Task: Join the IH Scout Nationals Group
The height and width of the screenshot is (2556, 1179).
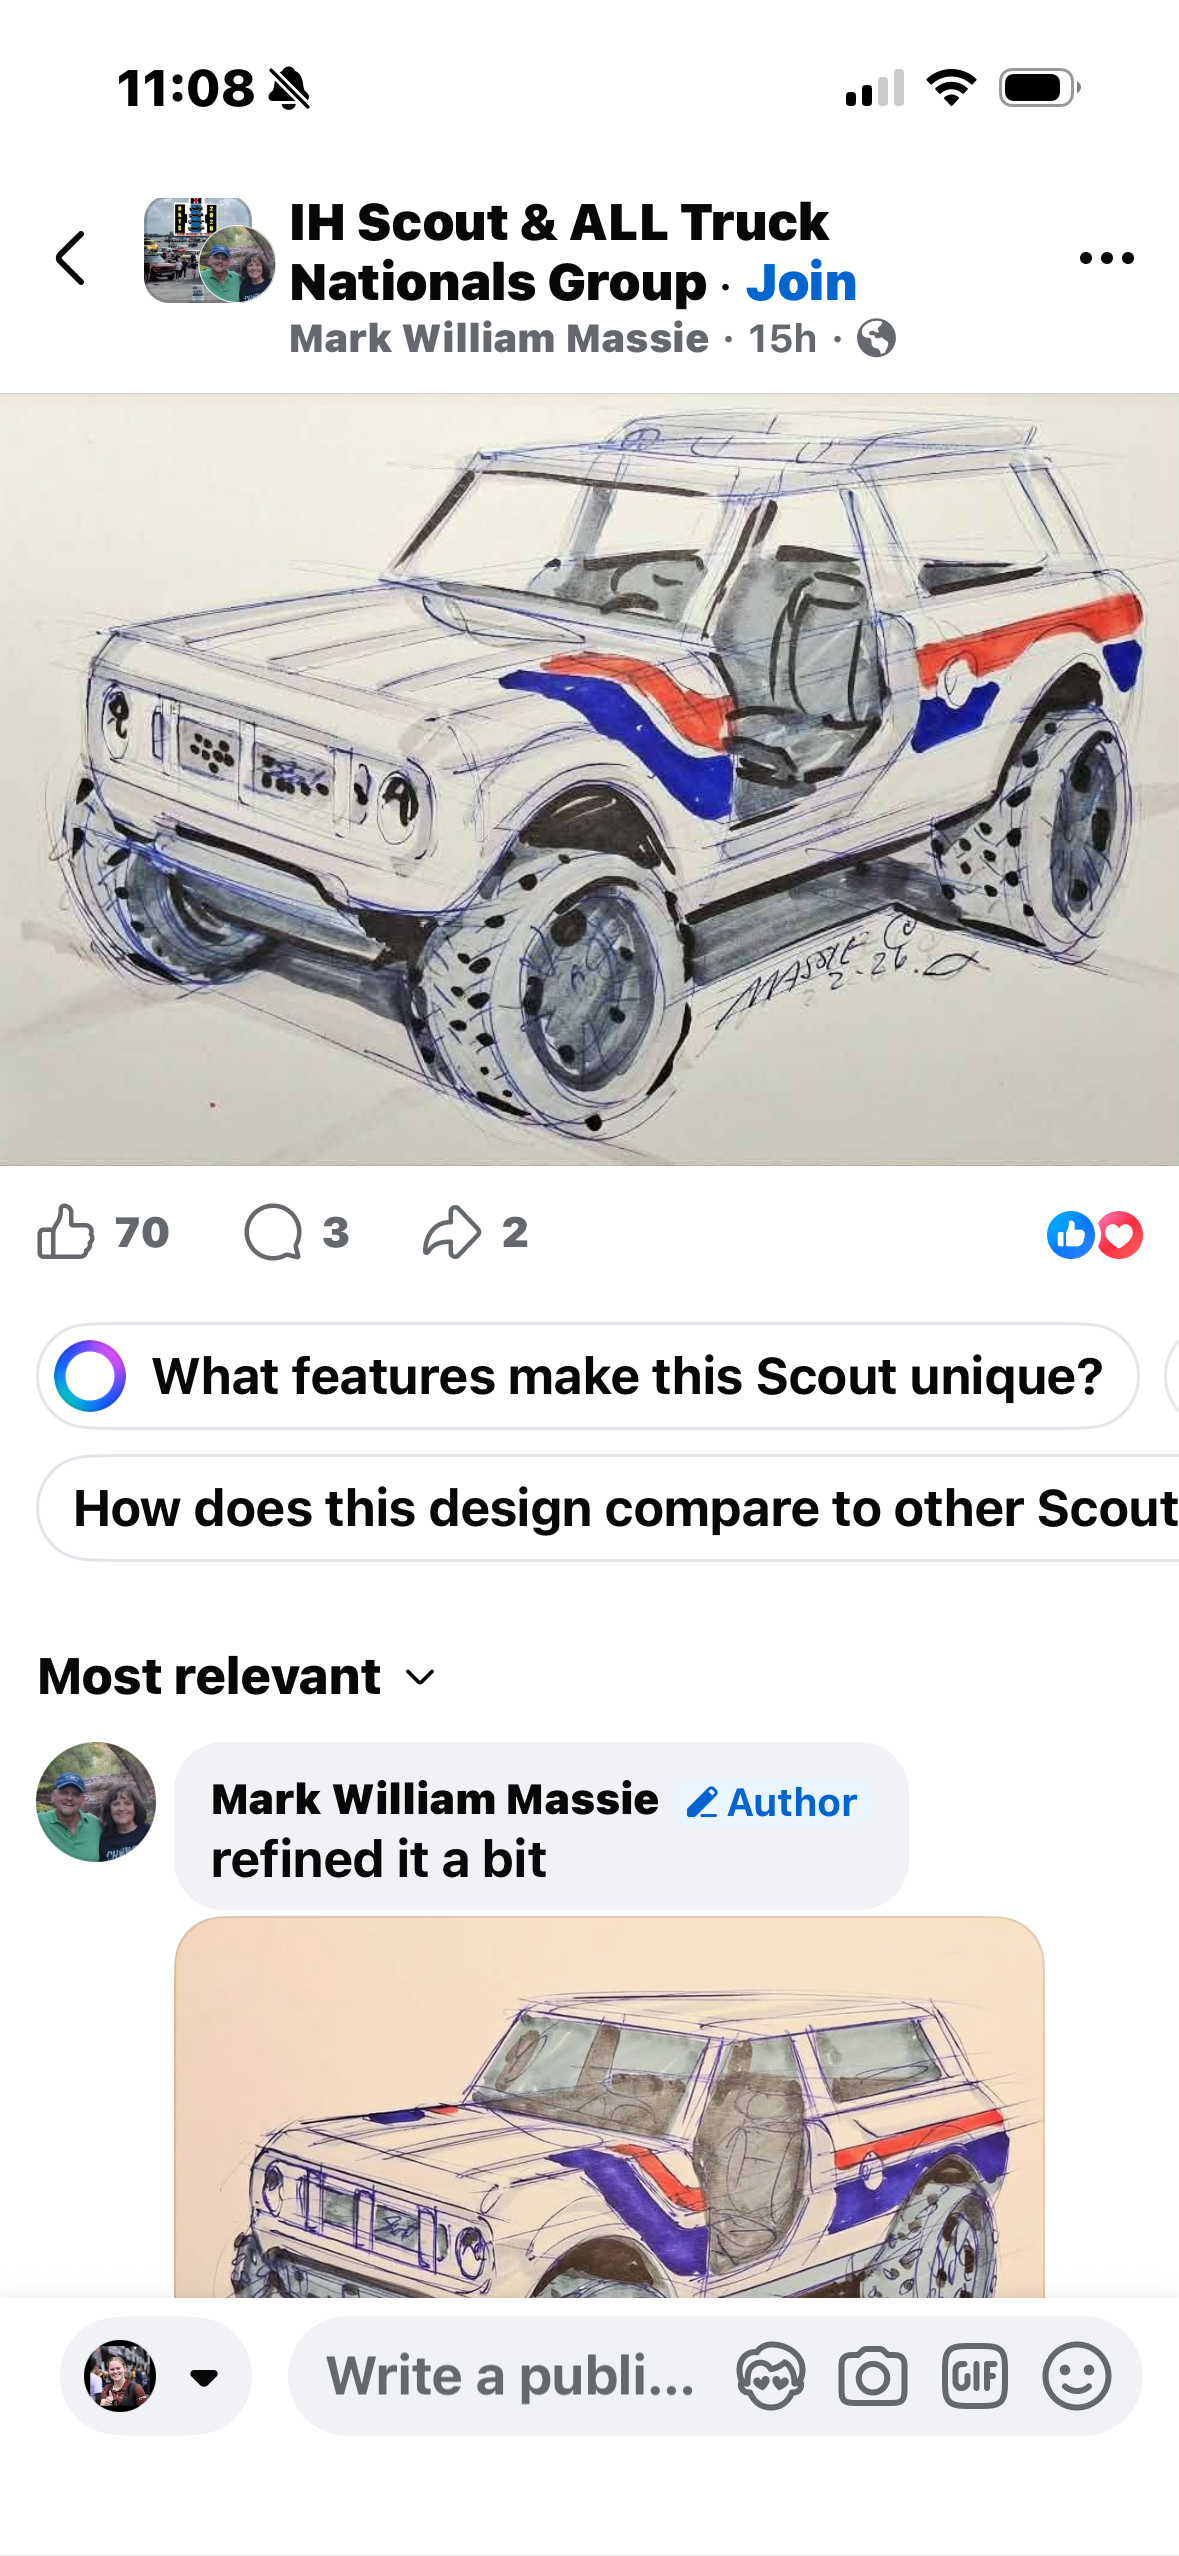Action: pyautogui.click(x=802, y=282)
